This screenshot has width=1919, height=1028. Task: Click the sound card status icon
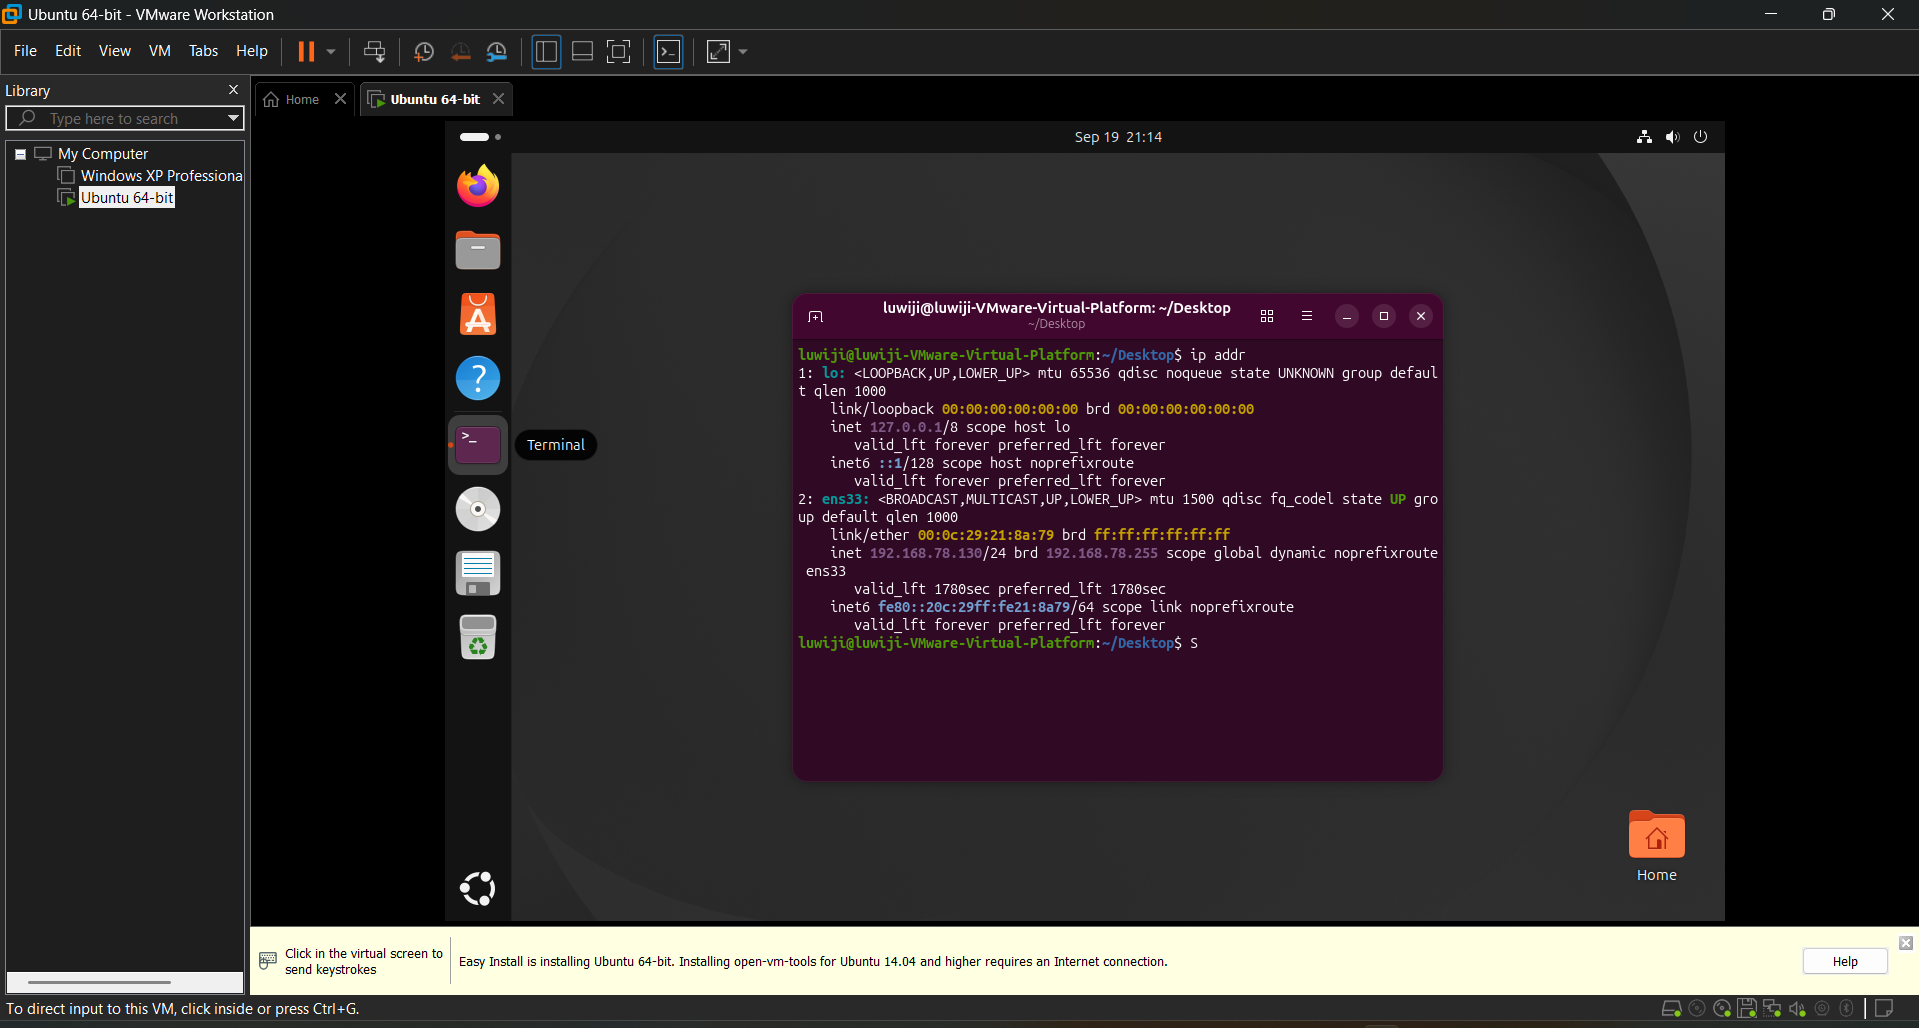click(x=1797, y=1009)
